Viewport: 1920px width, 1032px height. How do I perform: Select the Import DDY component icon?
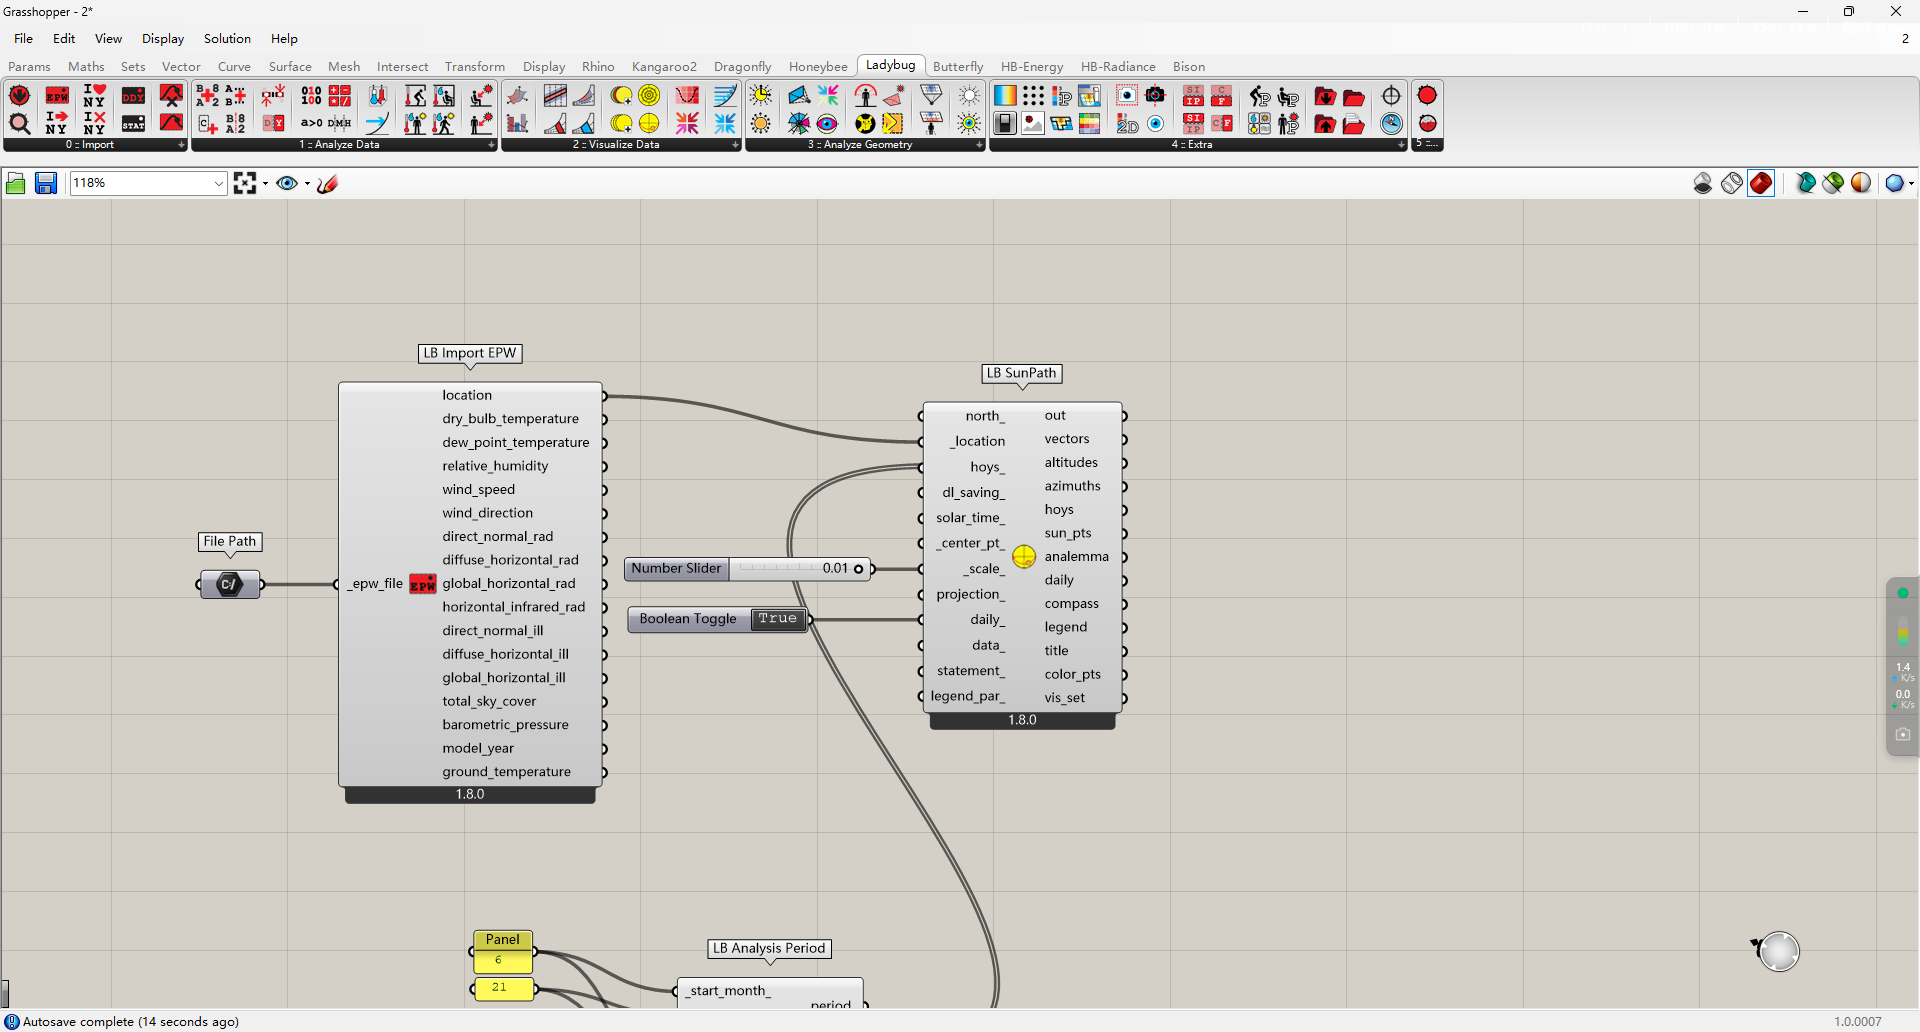coord(133,96)
